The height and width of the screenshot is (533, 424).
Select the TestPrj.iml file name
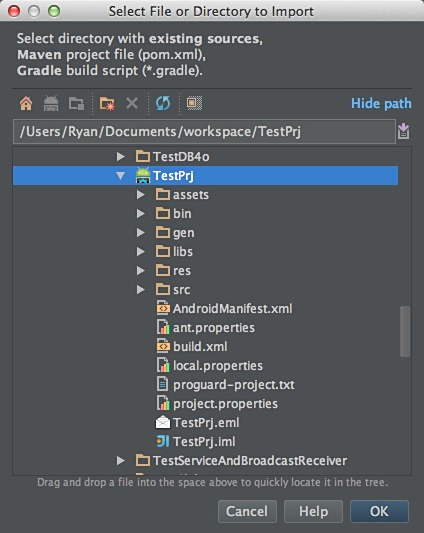tap(204, 442)
